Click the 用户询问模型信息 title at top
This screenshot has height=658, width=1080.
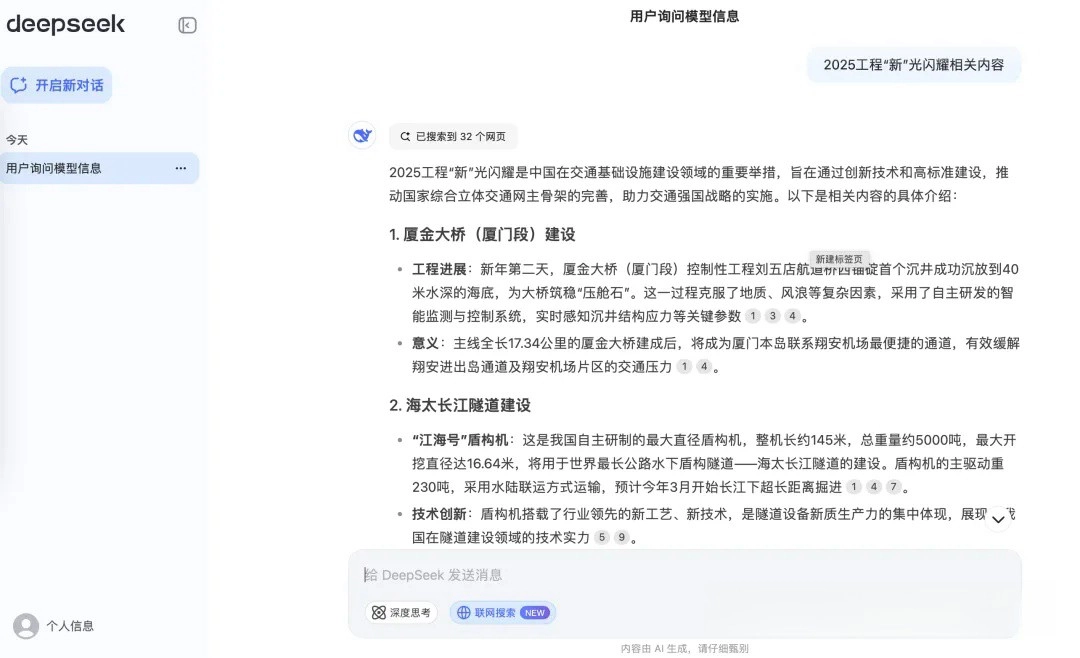[684, 16]
